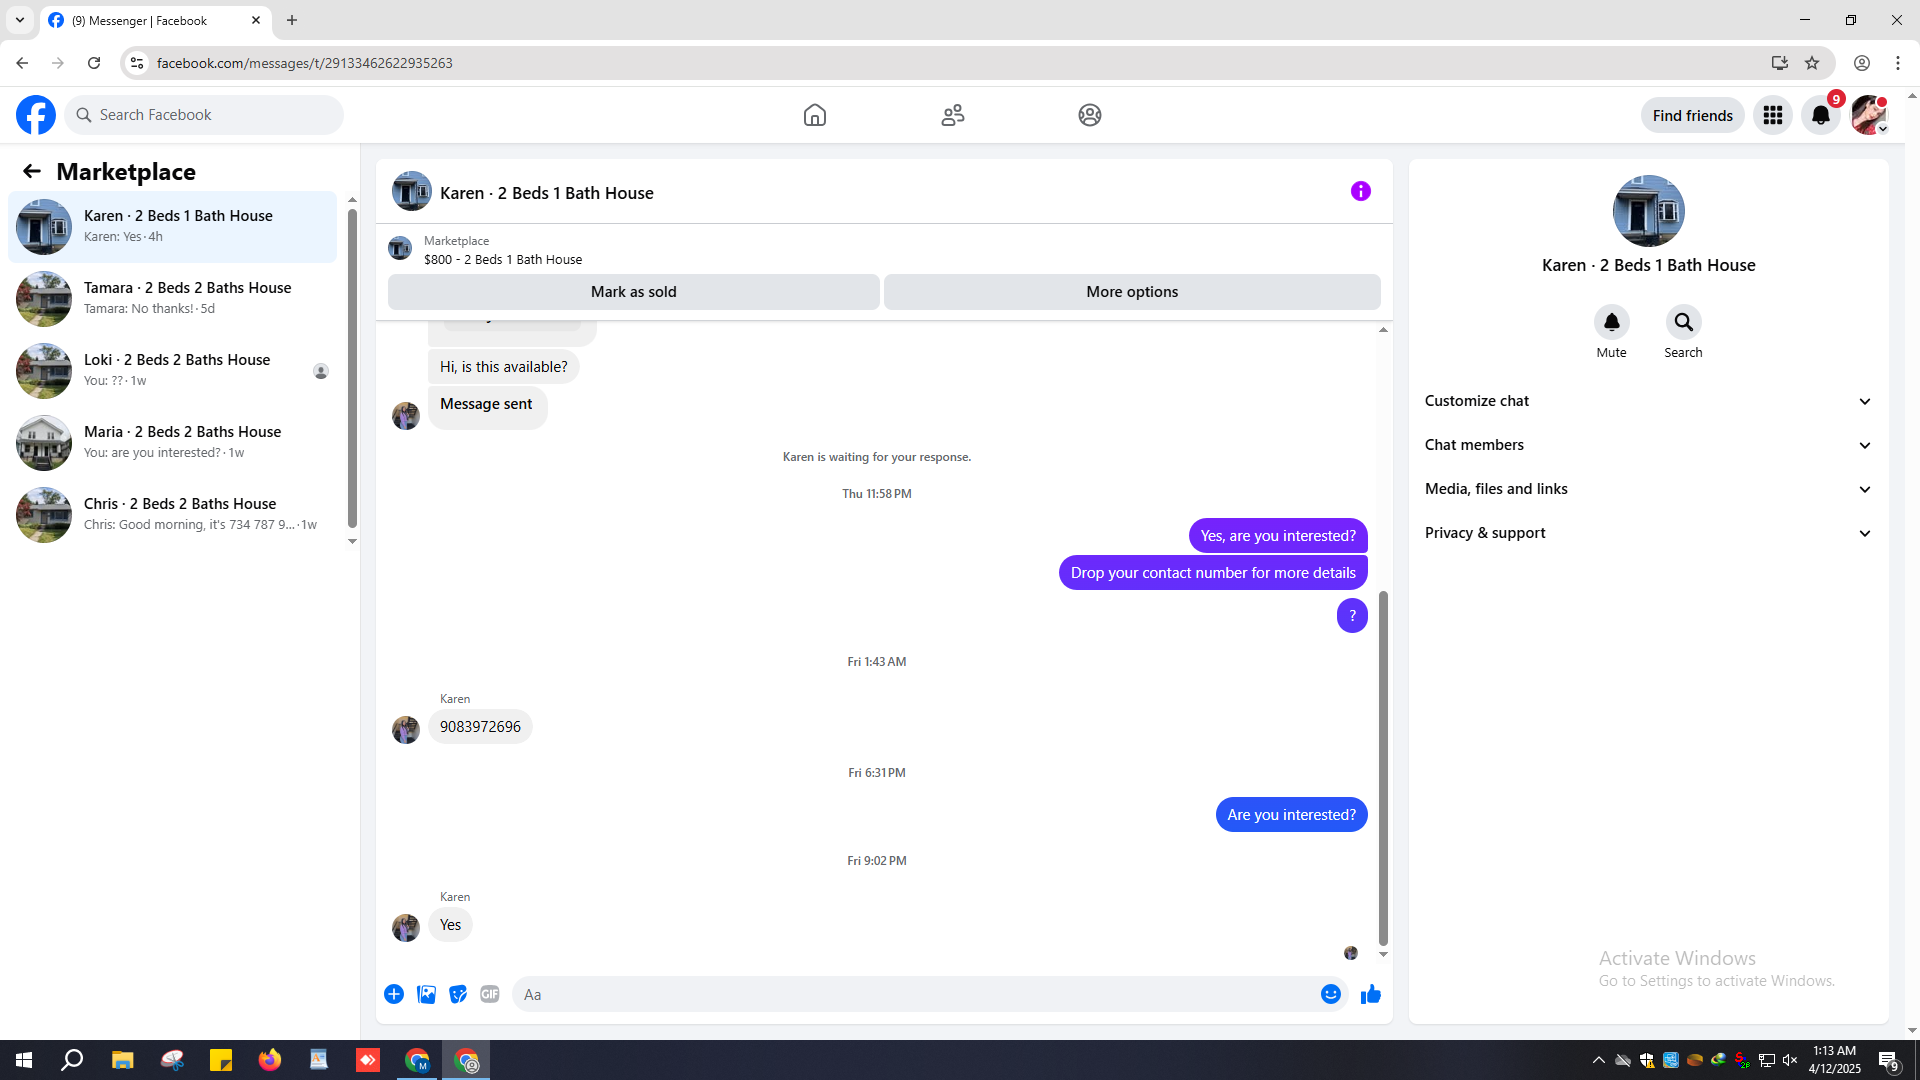Open the Windows Start menu

[24, 1060]
